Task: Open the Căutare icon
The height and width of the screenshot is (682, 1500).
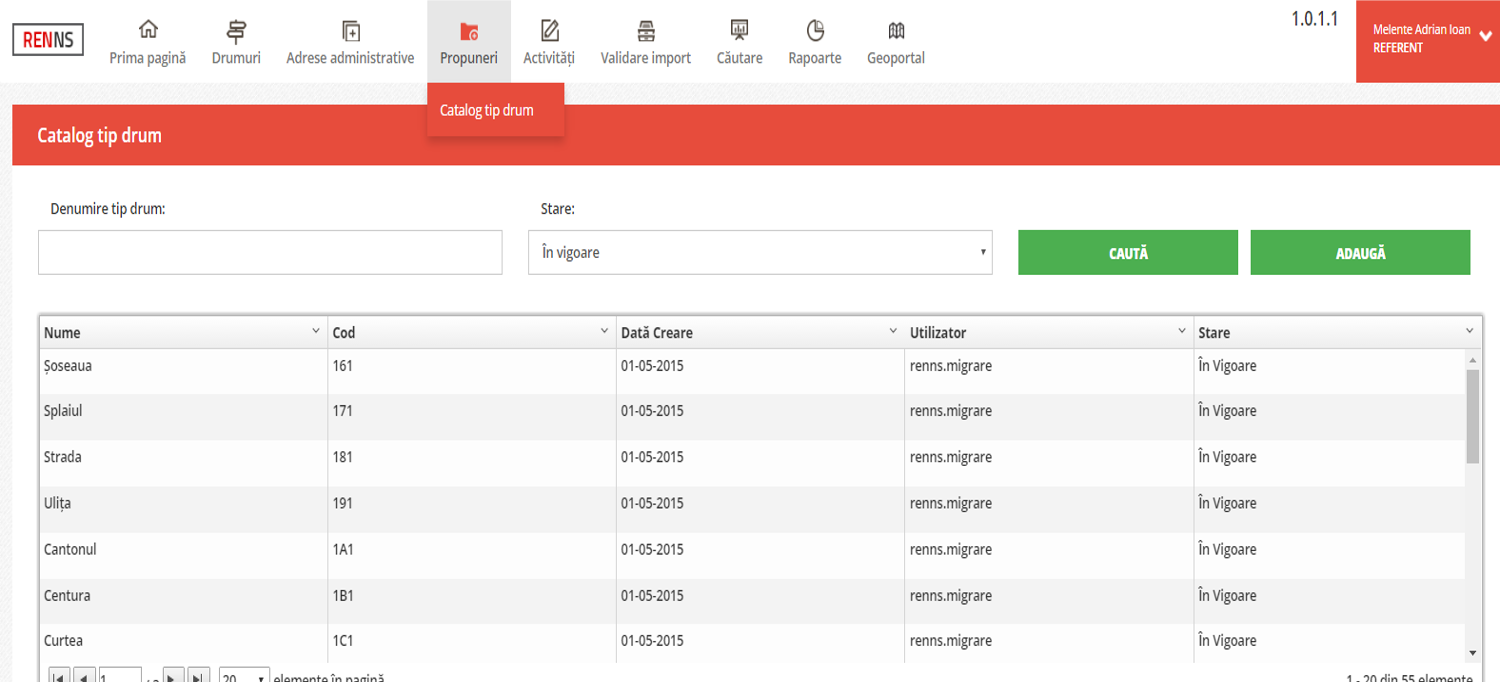Action: click(x=739, y=30)
